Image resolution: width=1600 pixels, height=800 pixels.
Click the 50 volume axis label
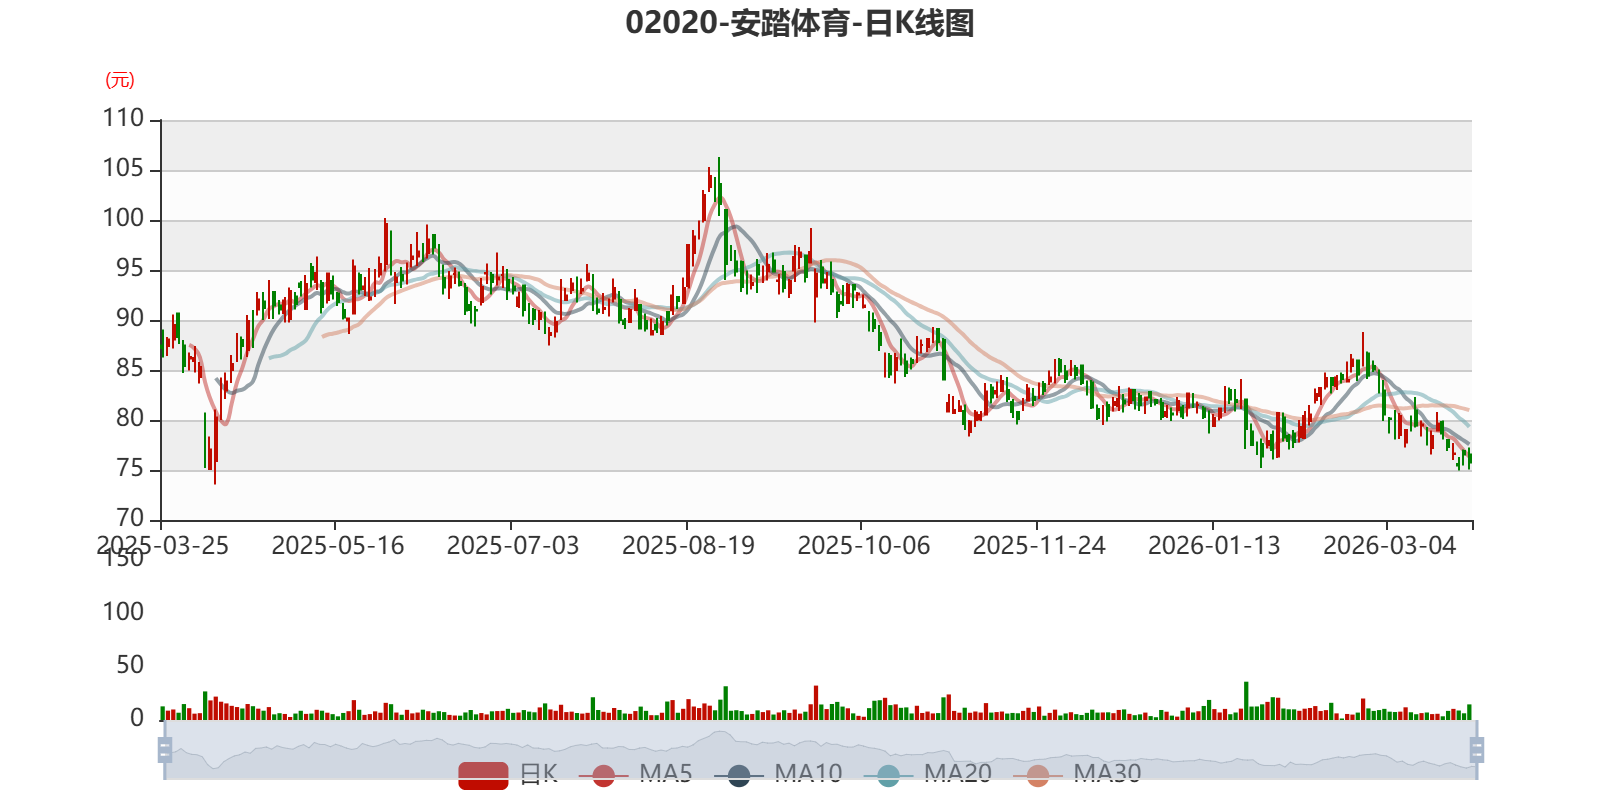coord(130,665)
